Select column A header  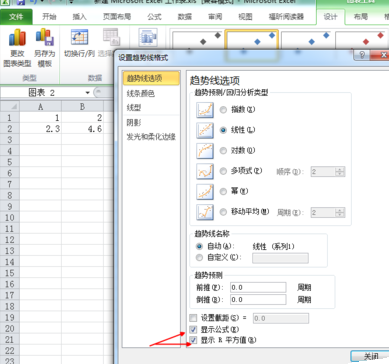click(40, 107)
